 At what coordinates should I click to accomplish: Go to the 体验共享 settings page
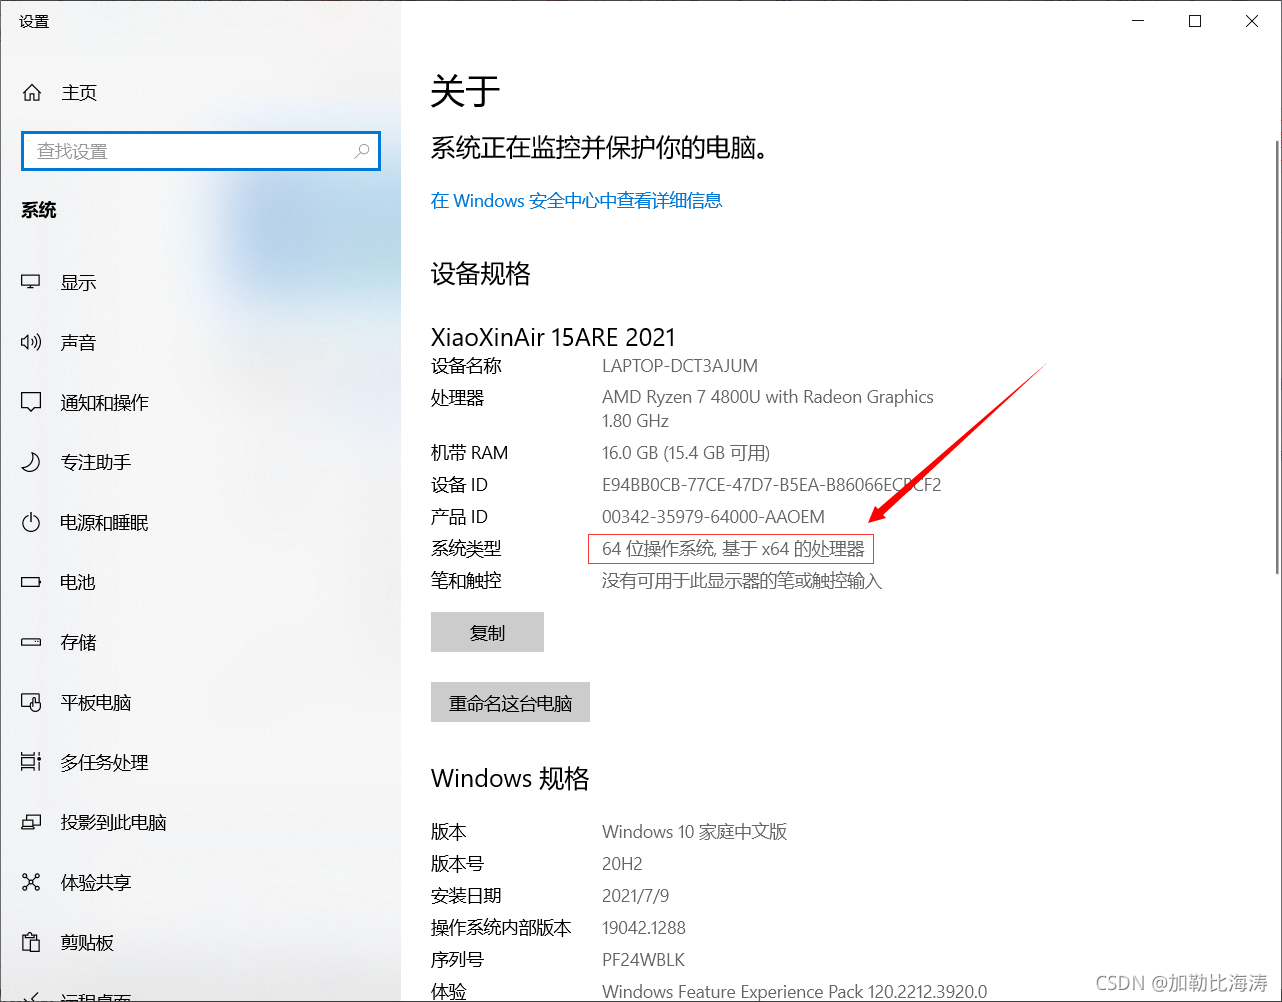coord(200,883)
